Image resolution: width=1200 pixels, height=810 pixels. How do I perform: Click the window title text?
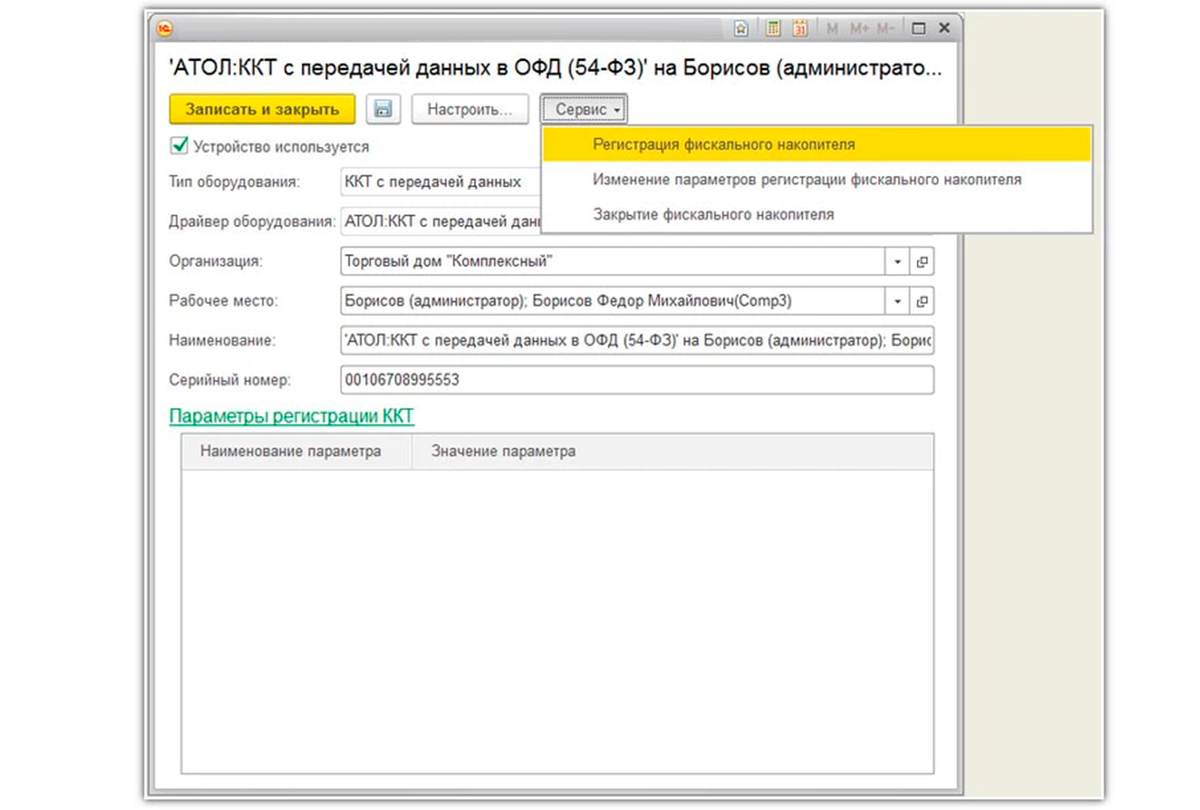point(554,69)
